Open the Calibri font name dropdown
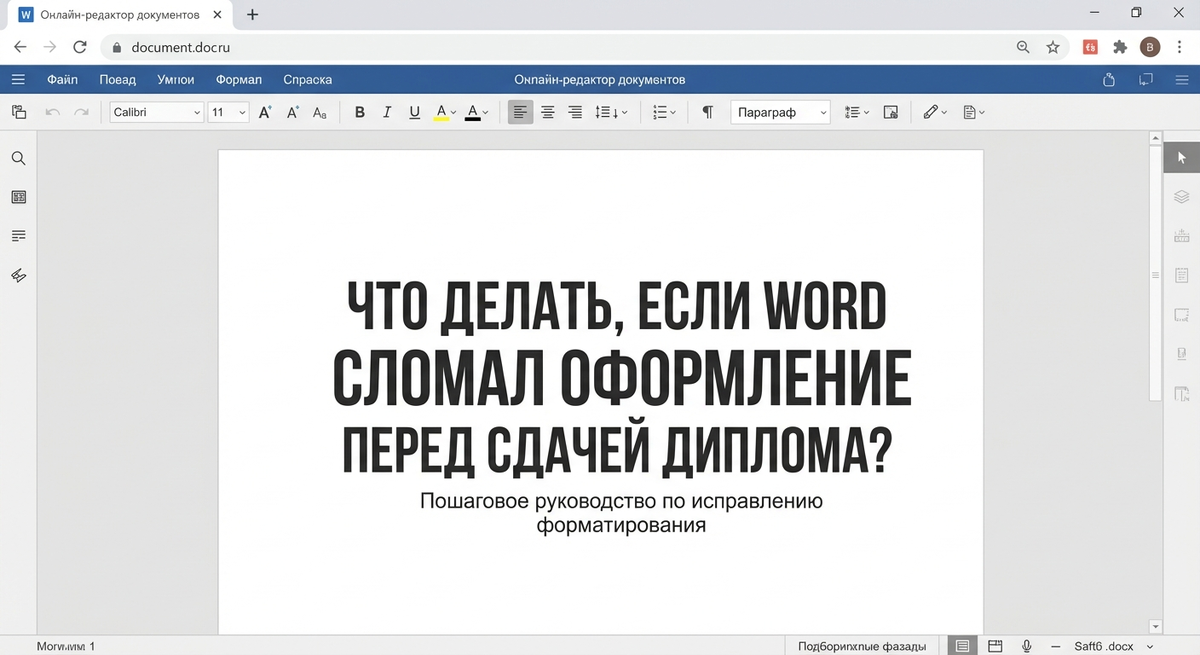The width and height of the screenshot is (1200, 655). point(157,113)
